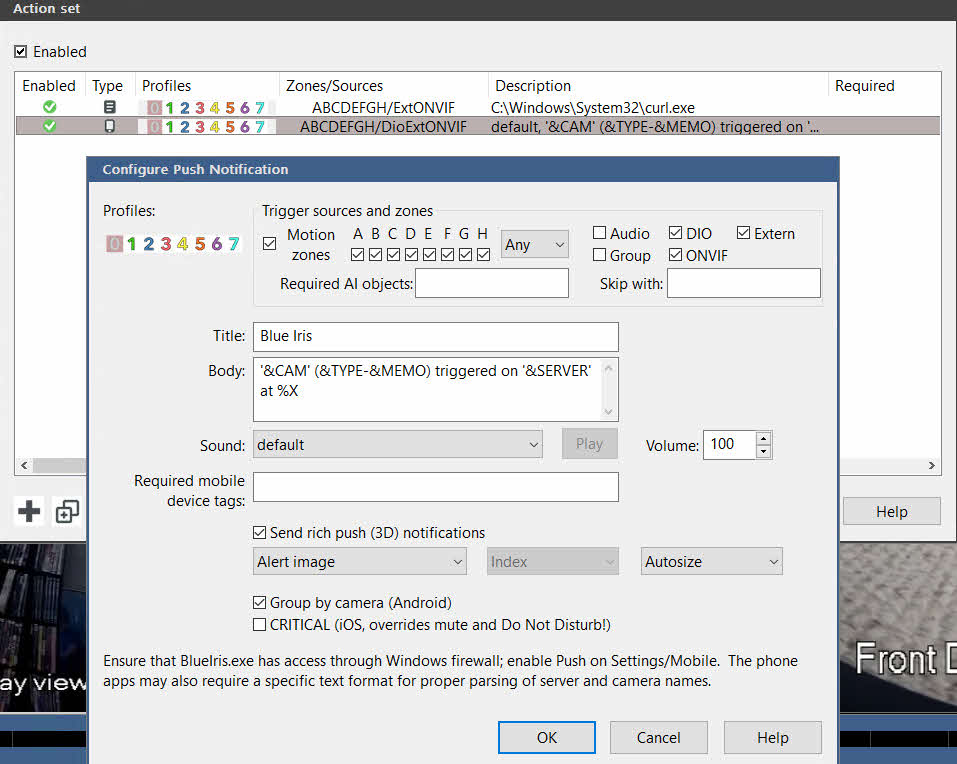957x764 pixels.
Task: Uncheck motion zone A
Action: [358, 254]
